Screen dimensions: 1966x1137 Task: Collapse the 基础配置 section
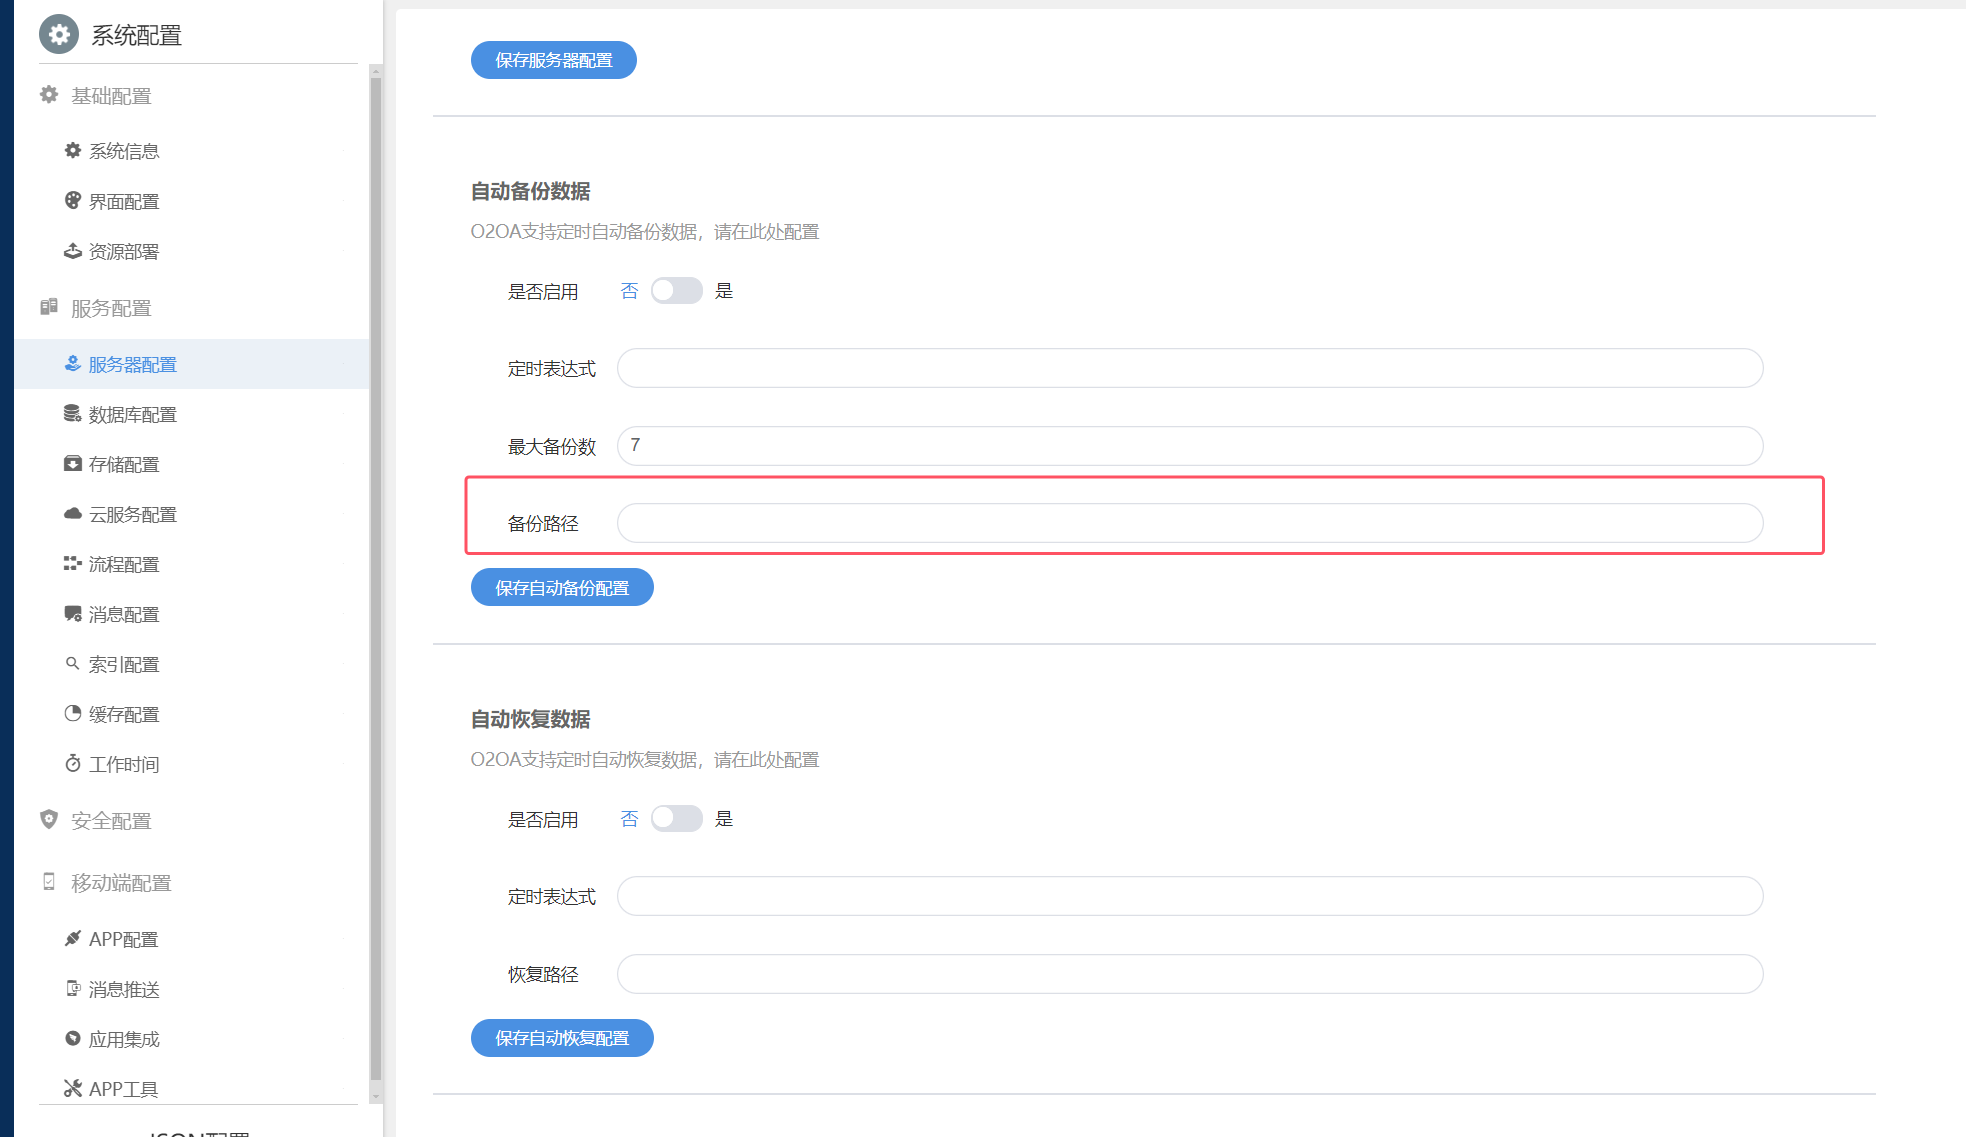point(111,96)
